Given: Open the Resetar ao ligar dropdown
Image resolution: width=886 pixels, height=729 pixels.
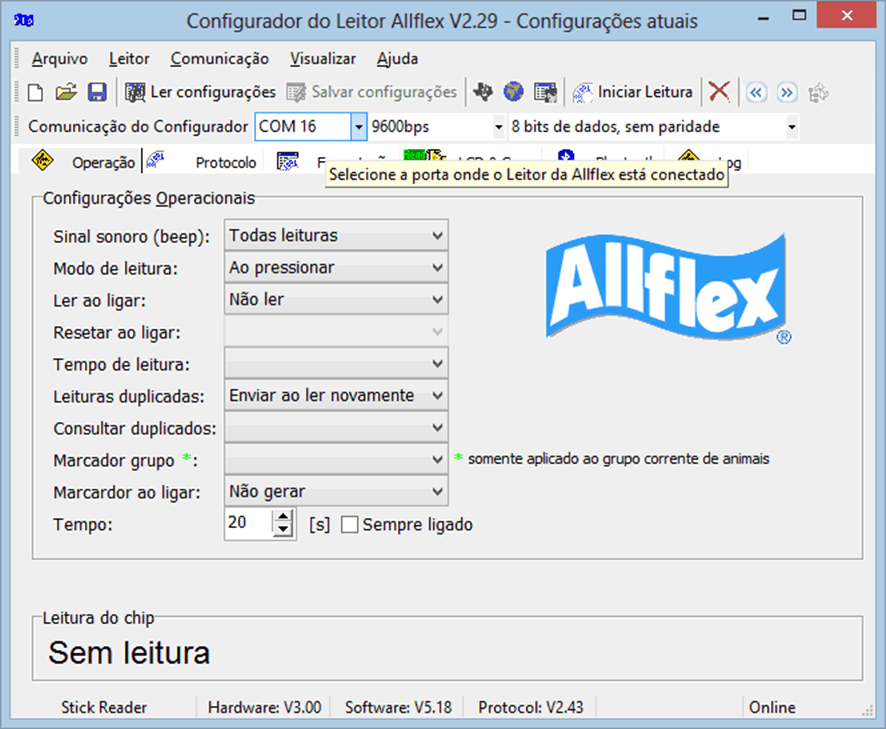Looking at the screenshot, I should click(336, 332).
